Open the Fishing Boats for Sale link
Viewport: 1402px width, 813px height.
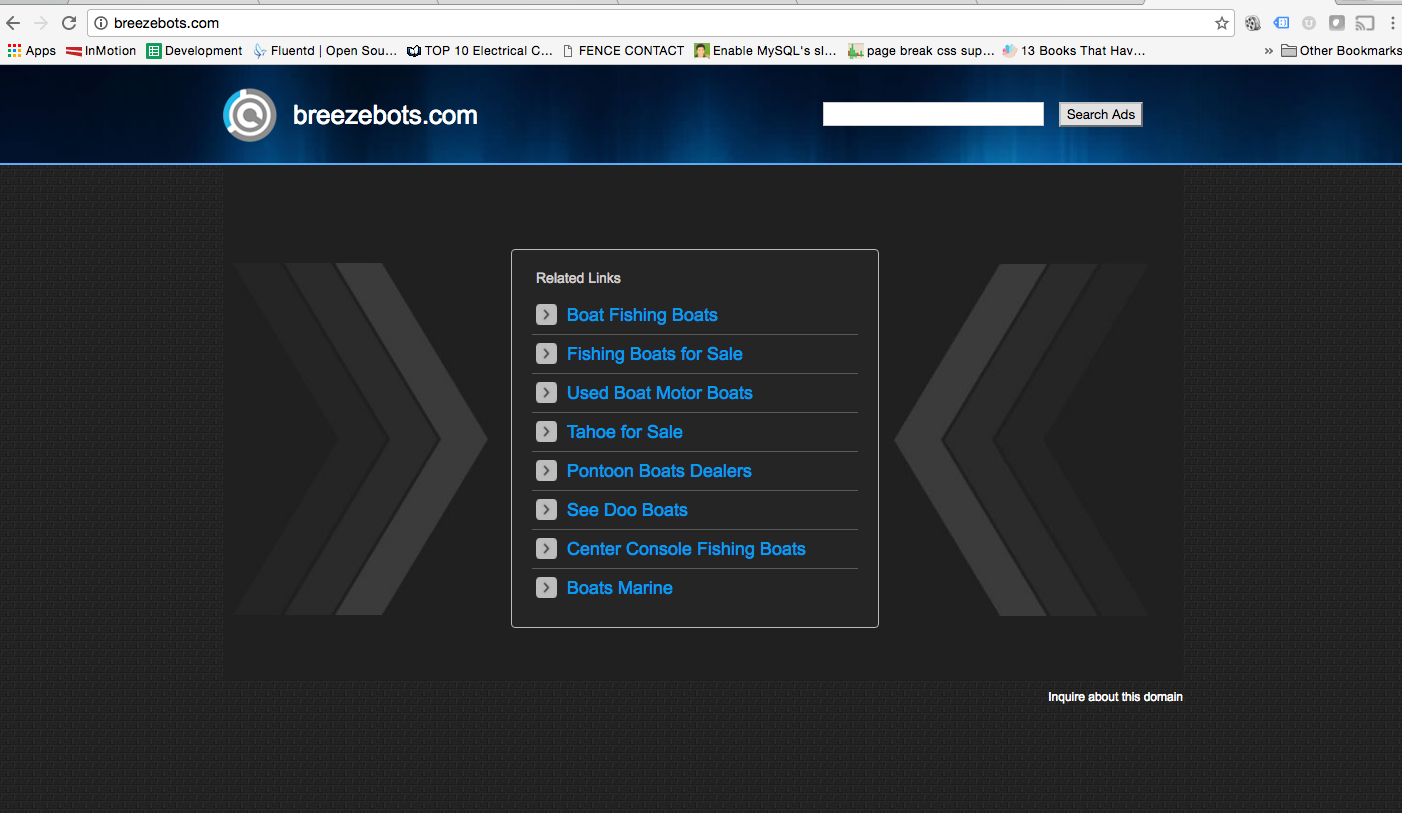[x=655, y=354]
